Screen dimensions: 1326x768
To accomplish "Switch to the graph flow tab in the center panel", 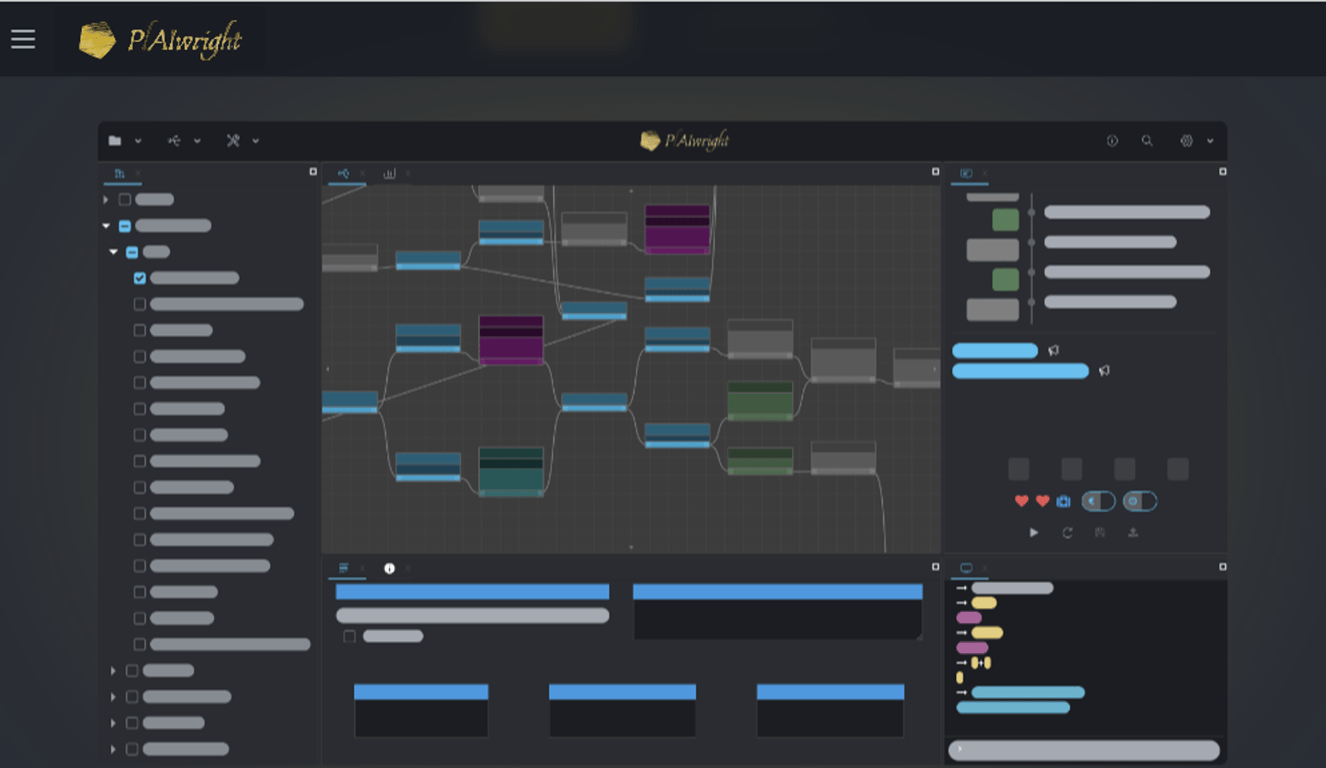I will (x=343, y=174).
